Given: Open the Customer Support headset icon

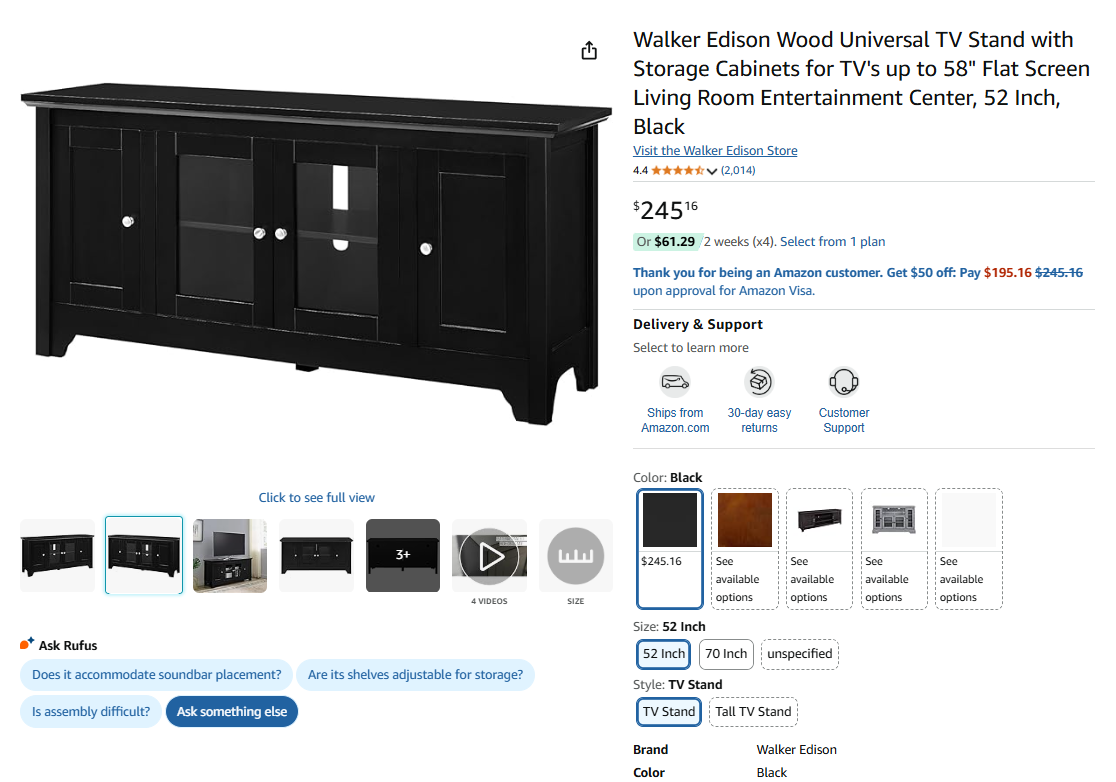Looking at the screenshot, I should tap(844, 382).
